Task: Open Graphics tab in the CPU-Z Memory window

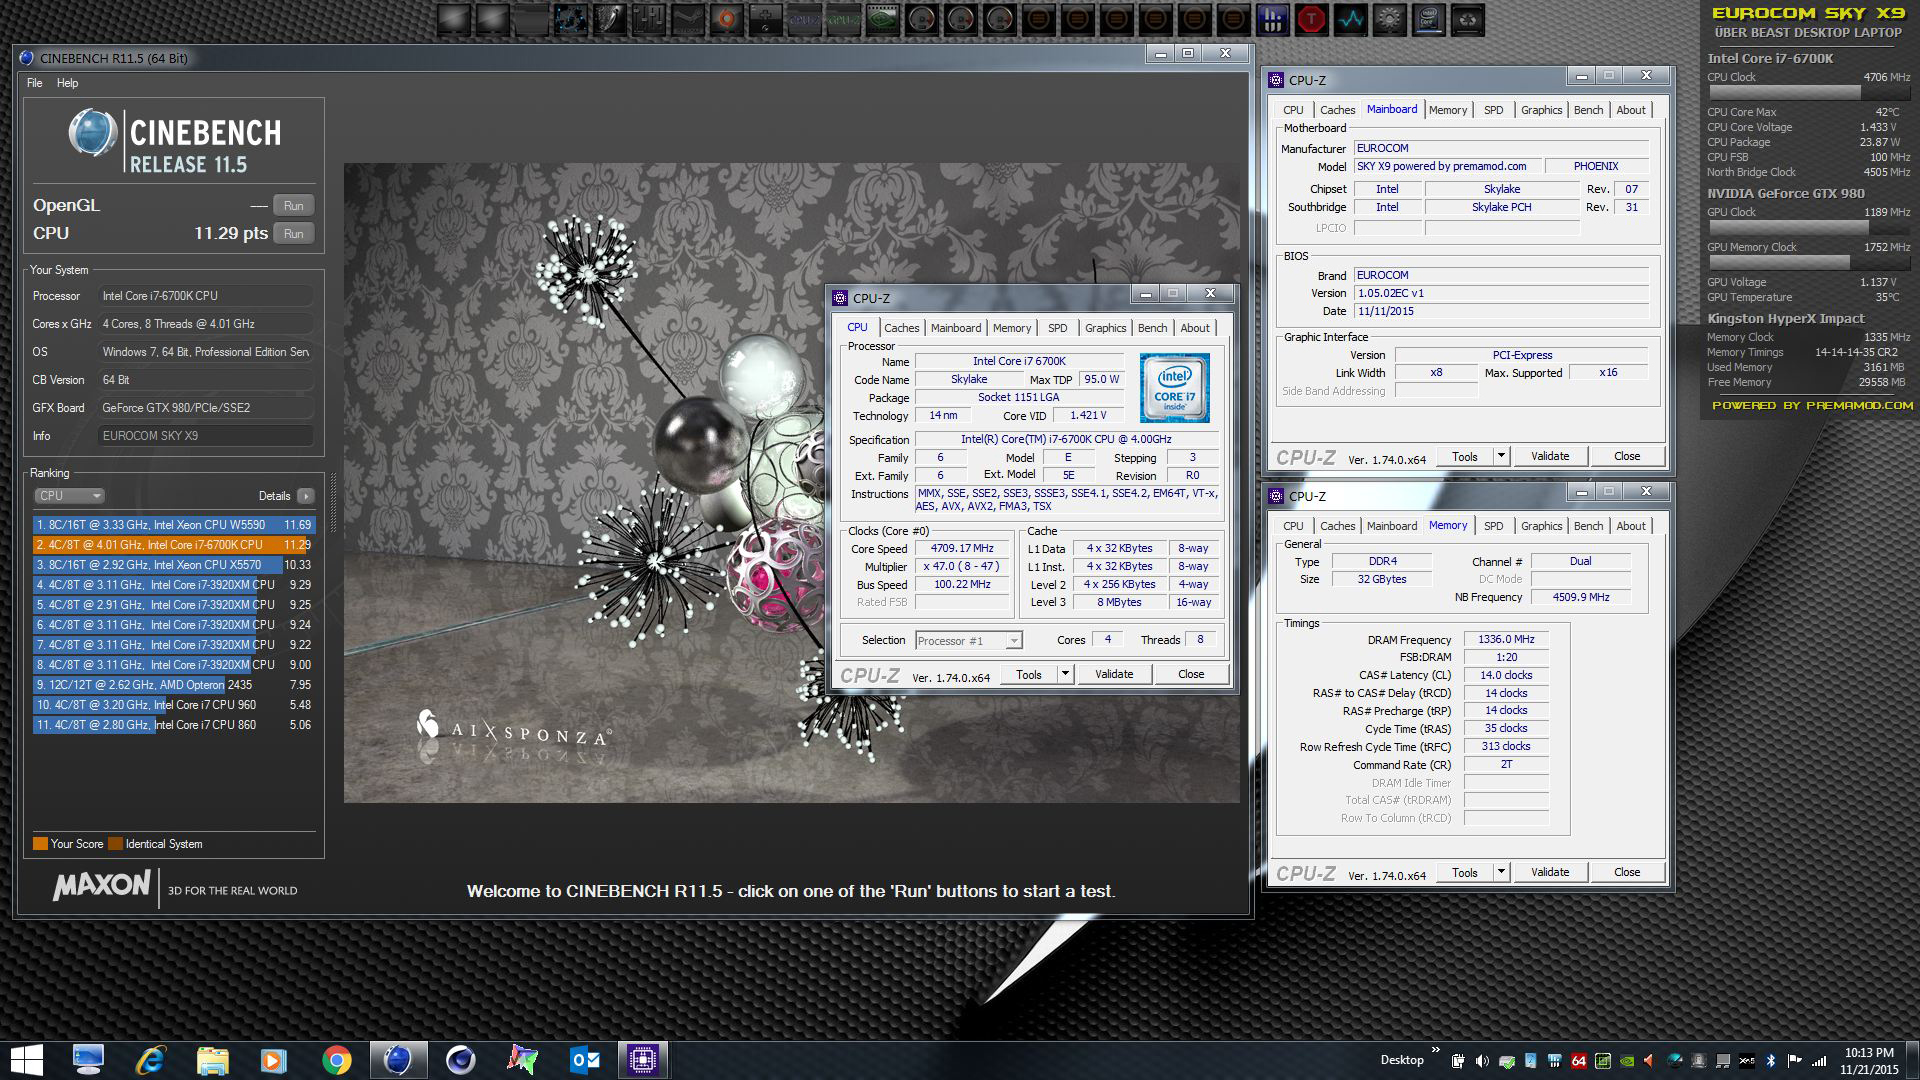Action: [x=1541, y=526]
